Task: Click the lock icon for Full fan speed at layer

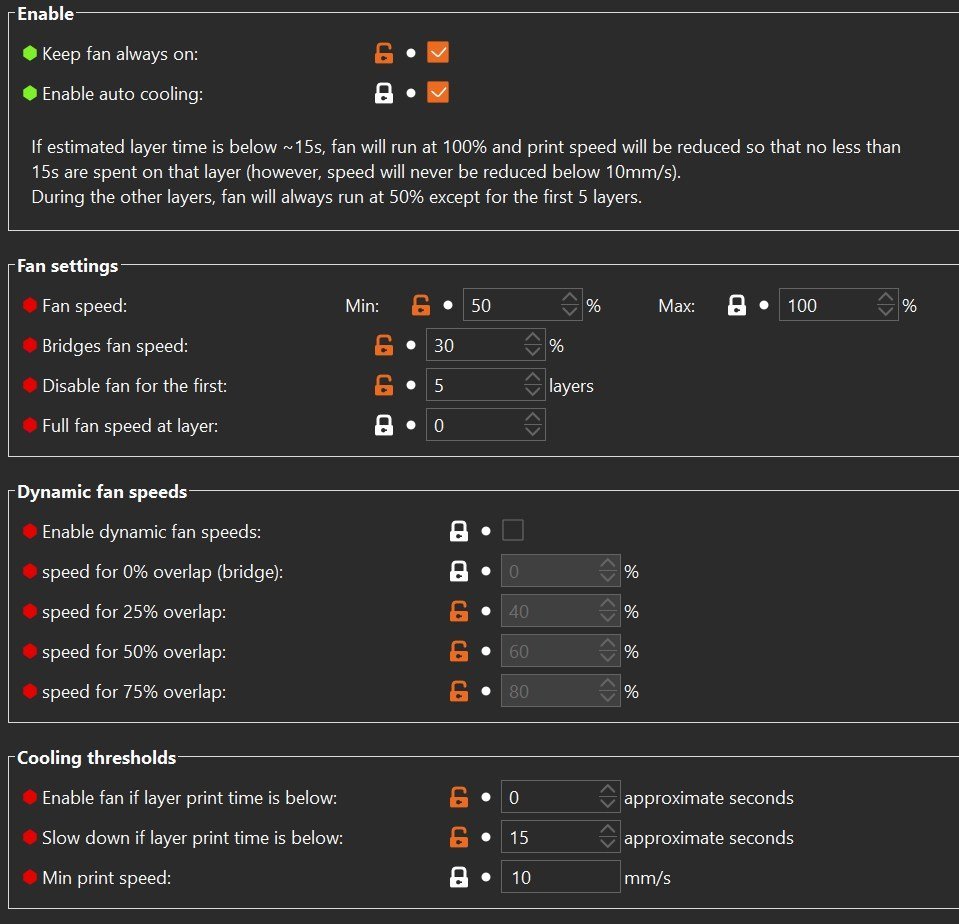Action: (383, 426)
